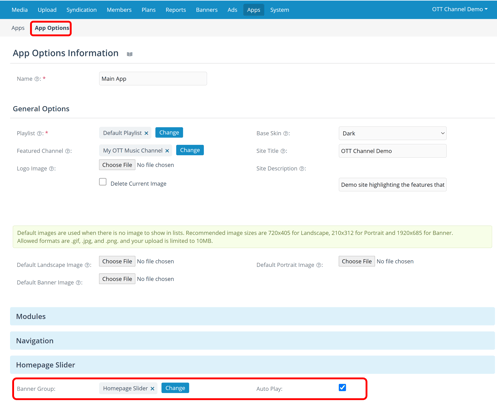Open the Members menu
The image size is (497, 409).
click(x=119, y=10)
